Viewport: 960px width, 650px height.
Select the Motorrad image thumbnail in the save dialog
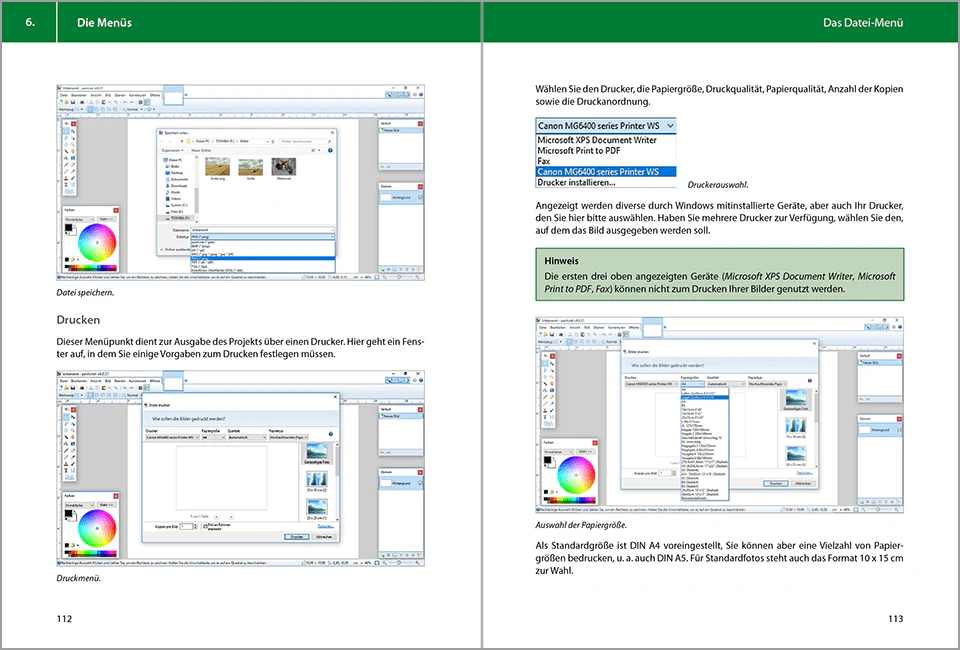coord(283,166)
